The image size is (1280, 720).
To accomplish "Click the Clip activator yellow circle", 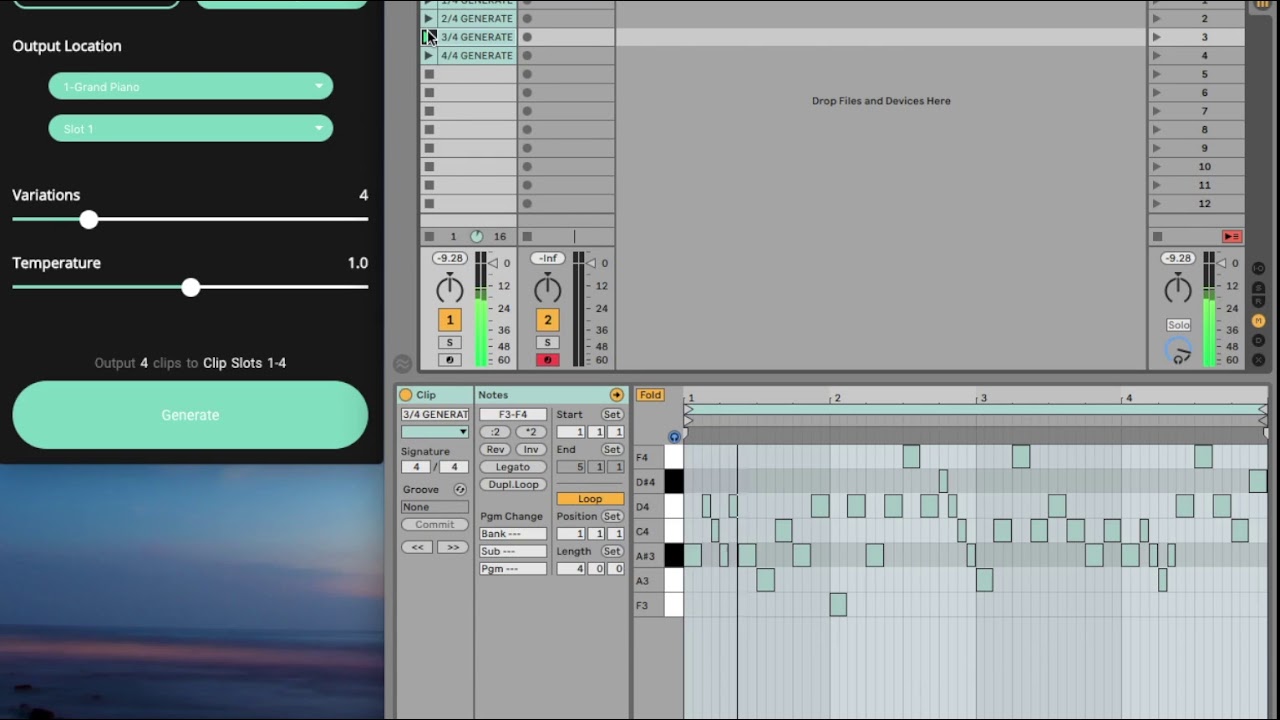I will click(406, 395).
